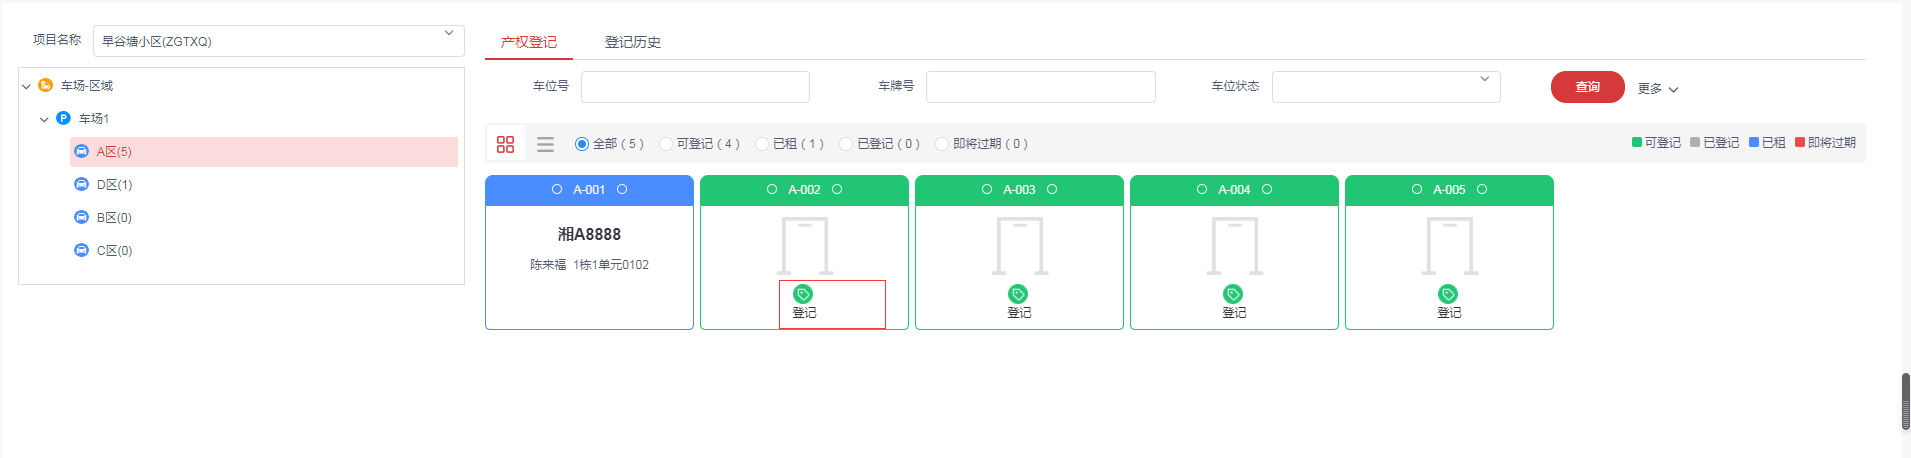
Task: Open the 项目名称 project dropdown
Action: (x=278, y=41)
